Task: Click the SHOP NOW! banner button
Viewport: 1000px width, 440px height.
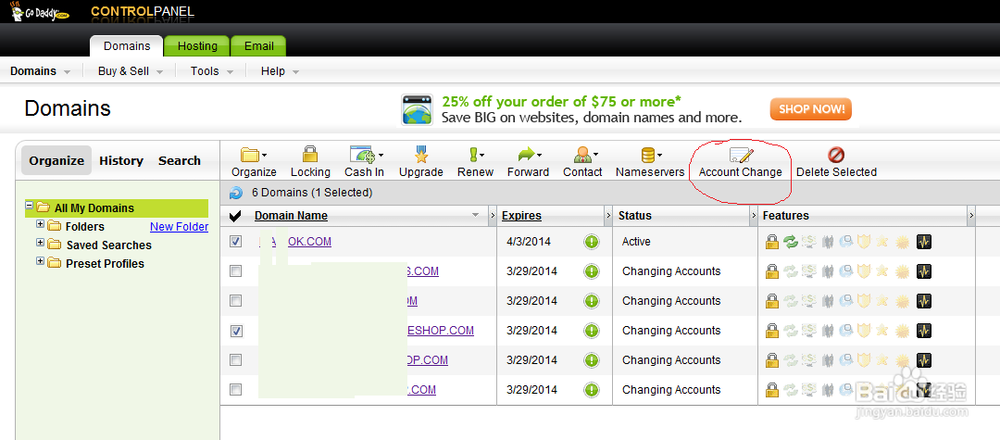Action: click(811, 109)
